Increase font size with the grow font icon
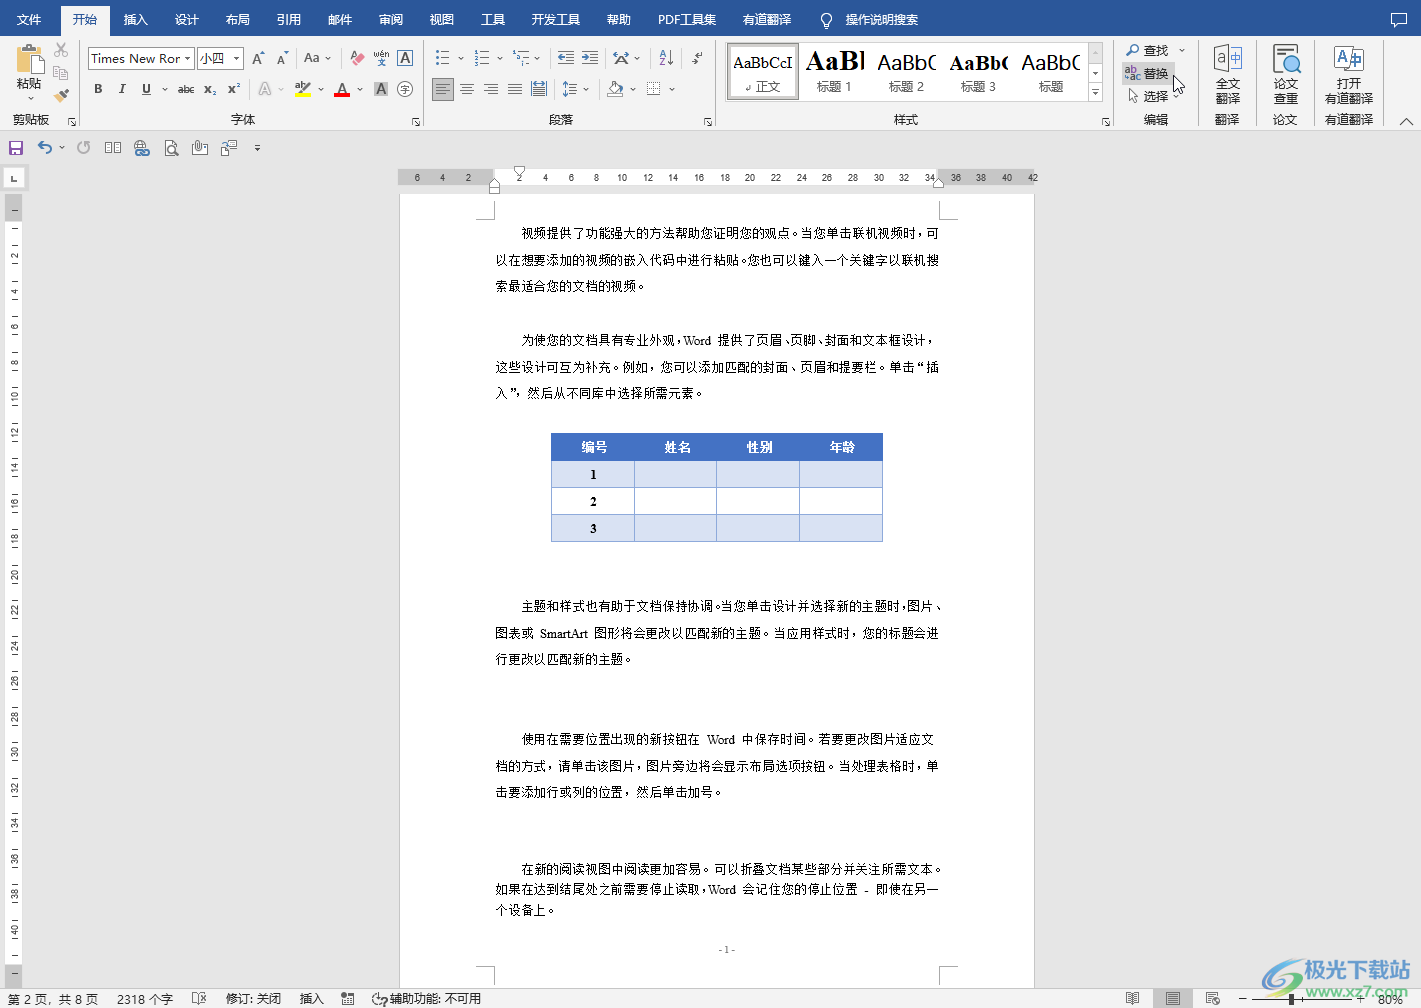The width and height of the screenshot is (1421, 1008). (258, 58)
